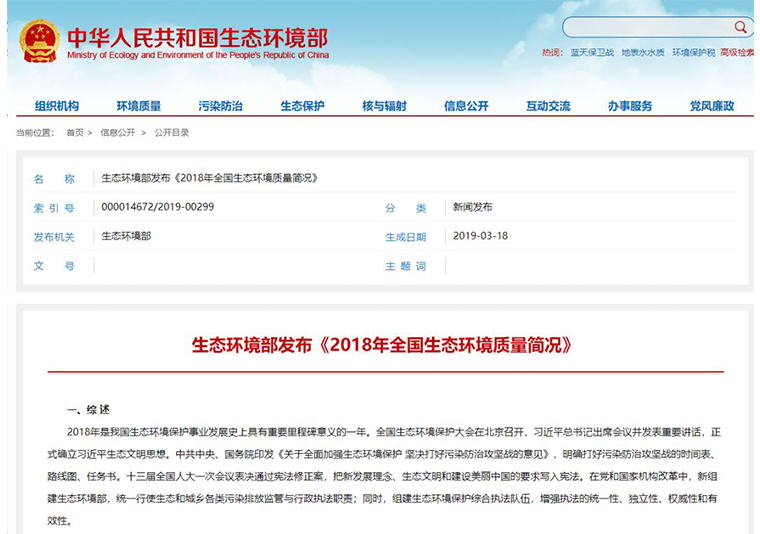The image size is (760, 534).
Task: Select index number 000014672/2019-00299
Action: click(x=158, y=207)
